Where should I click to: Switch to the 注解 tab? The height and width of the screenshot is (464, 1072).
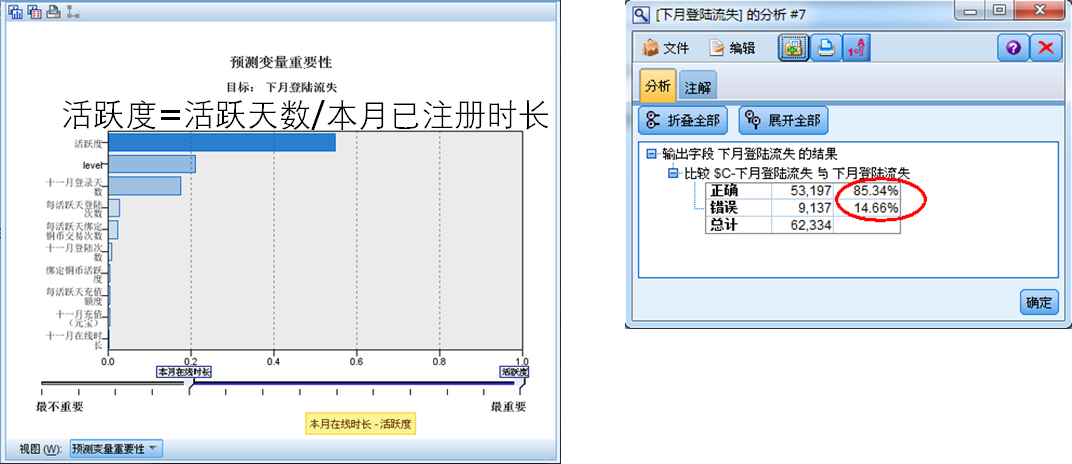pos(697,87)
